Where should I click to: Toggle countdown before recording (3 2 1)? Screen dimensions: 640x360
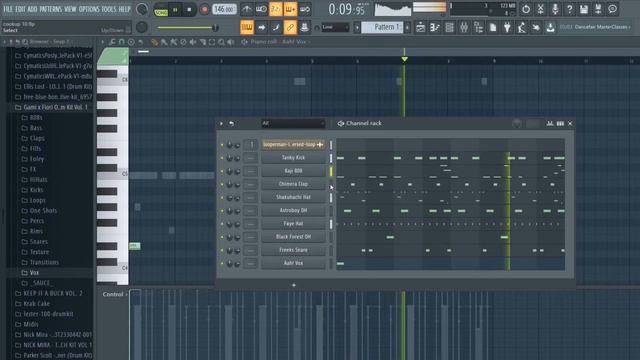[x=276, y=9]
